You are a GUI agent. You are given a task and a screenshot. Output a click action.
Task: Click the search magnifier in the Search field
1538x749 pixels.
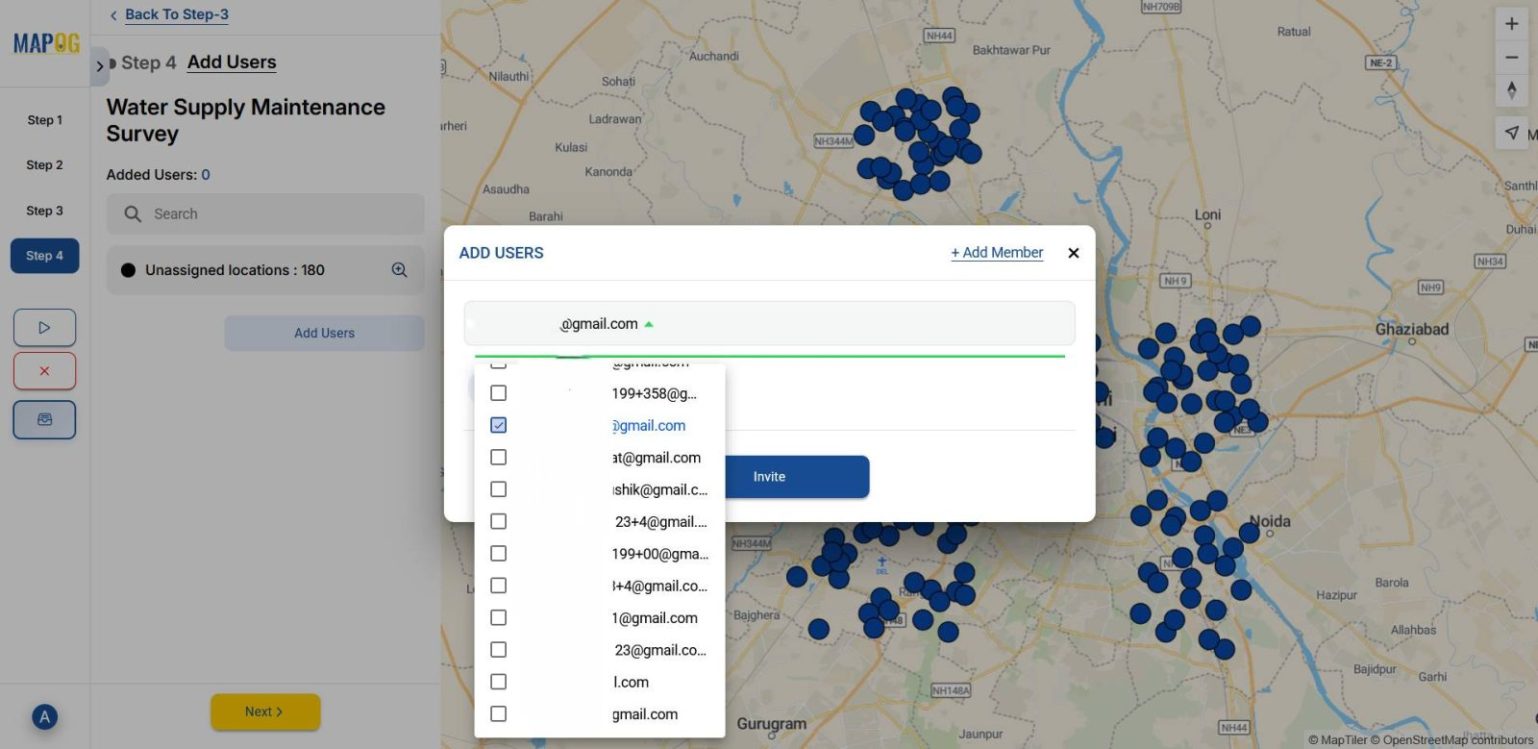[133, 213]
